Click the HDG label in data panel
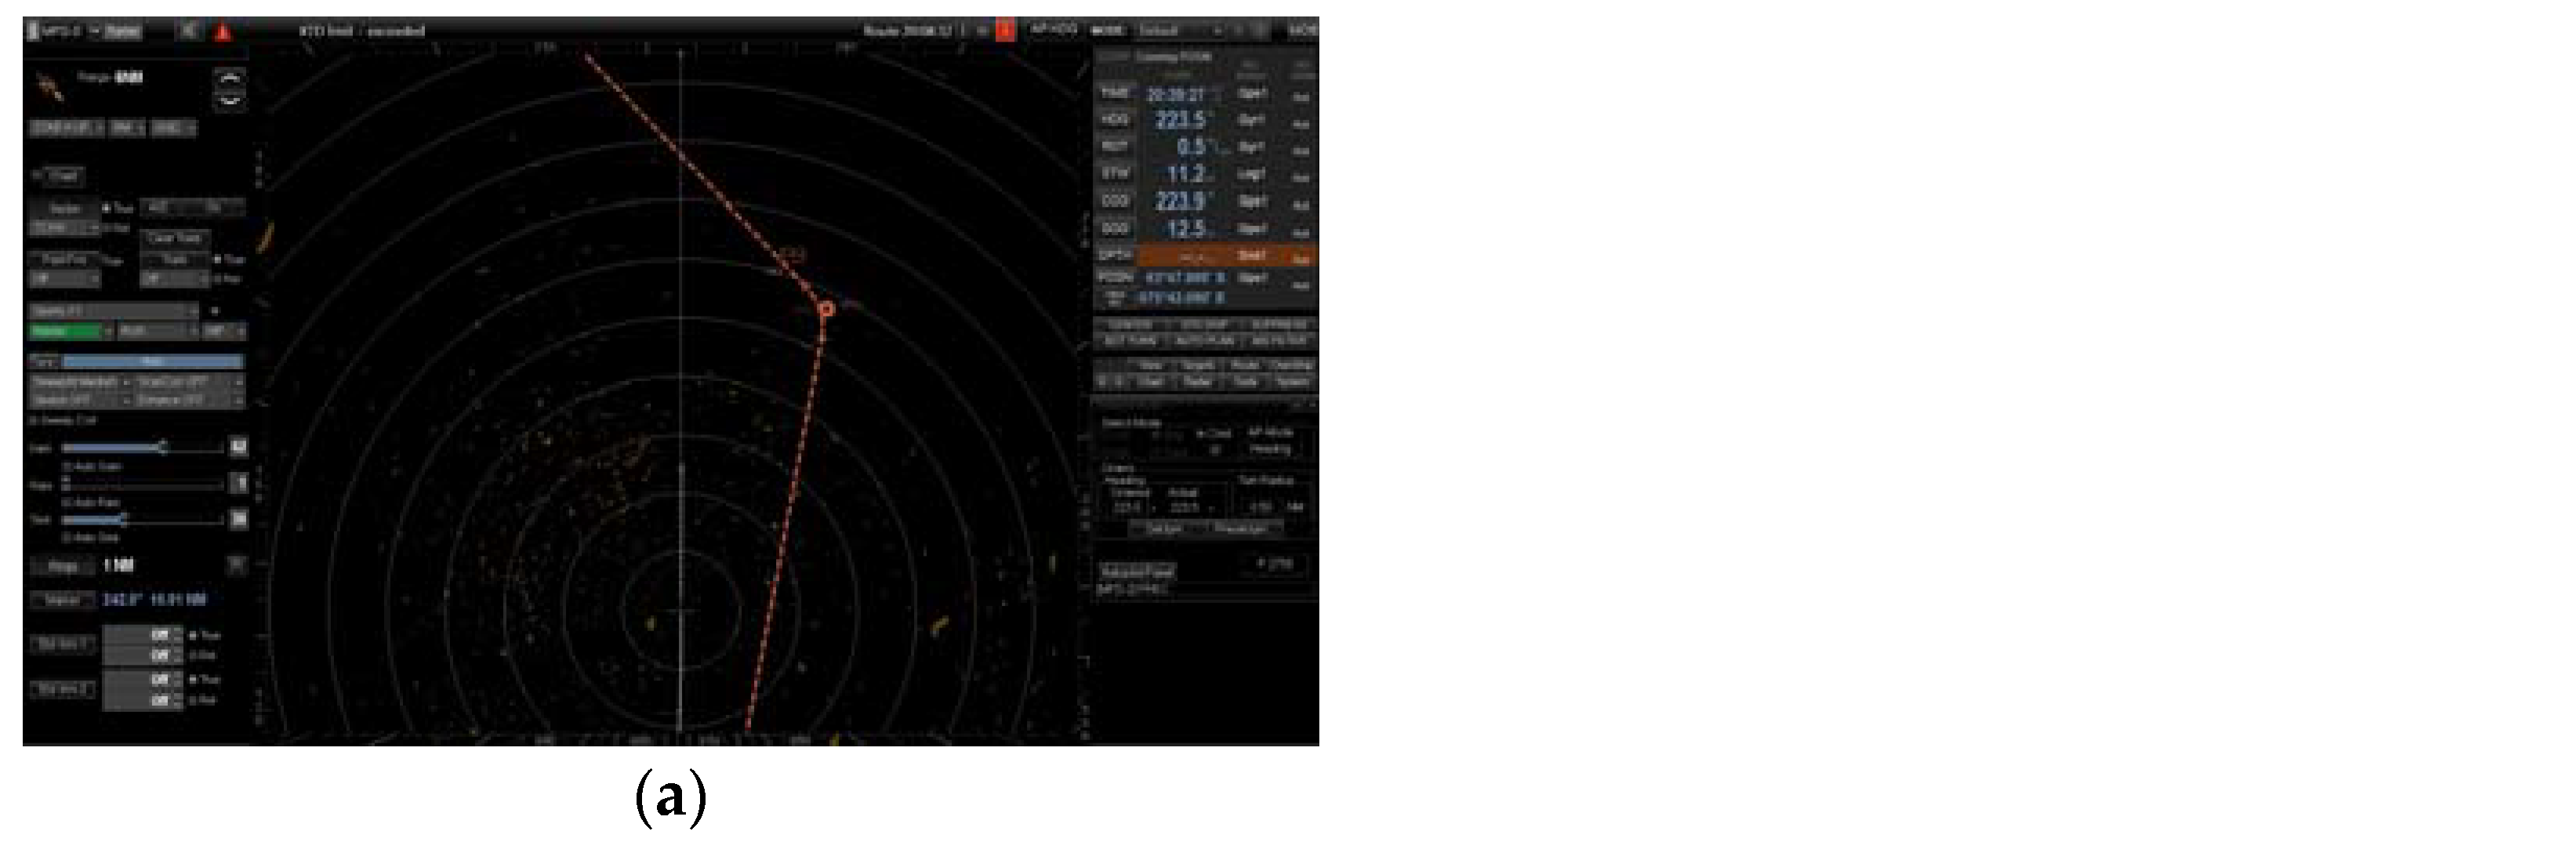This screenshot has height=842, width=2576. (x=1115, y=120)
